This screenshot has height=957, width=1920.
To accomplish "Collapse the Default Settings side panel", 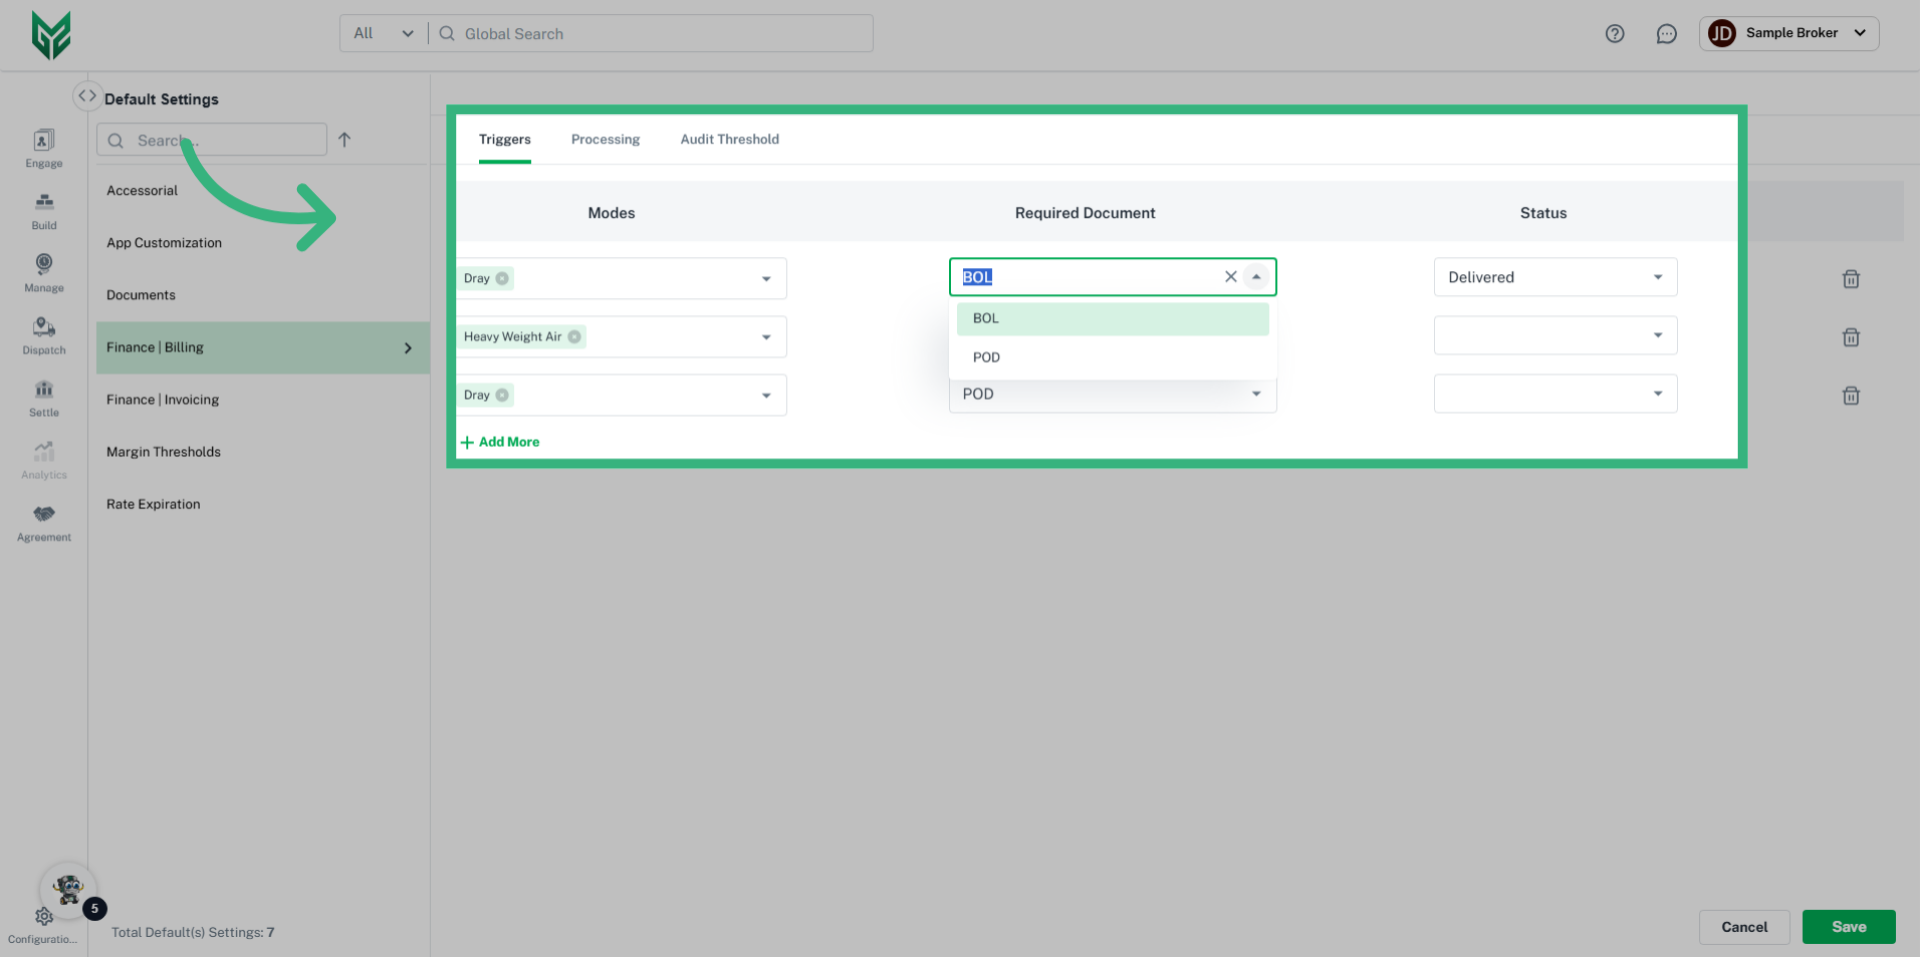I will coord(87,96).
